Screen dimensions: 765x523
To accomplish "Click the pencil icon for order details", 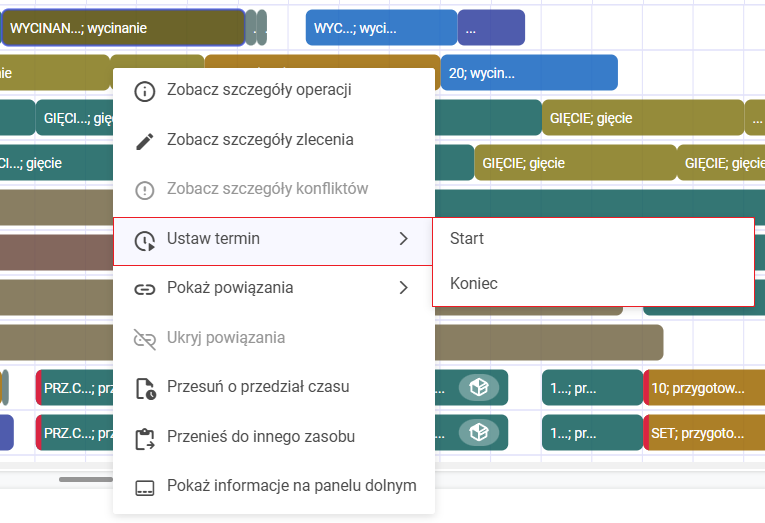I will (145, 140).
